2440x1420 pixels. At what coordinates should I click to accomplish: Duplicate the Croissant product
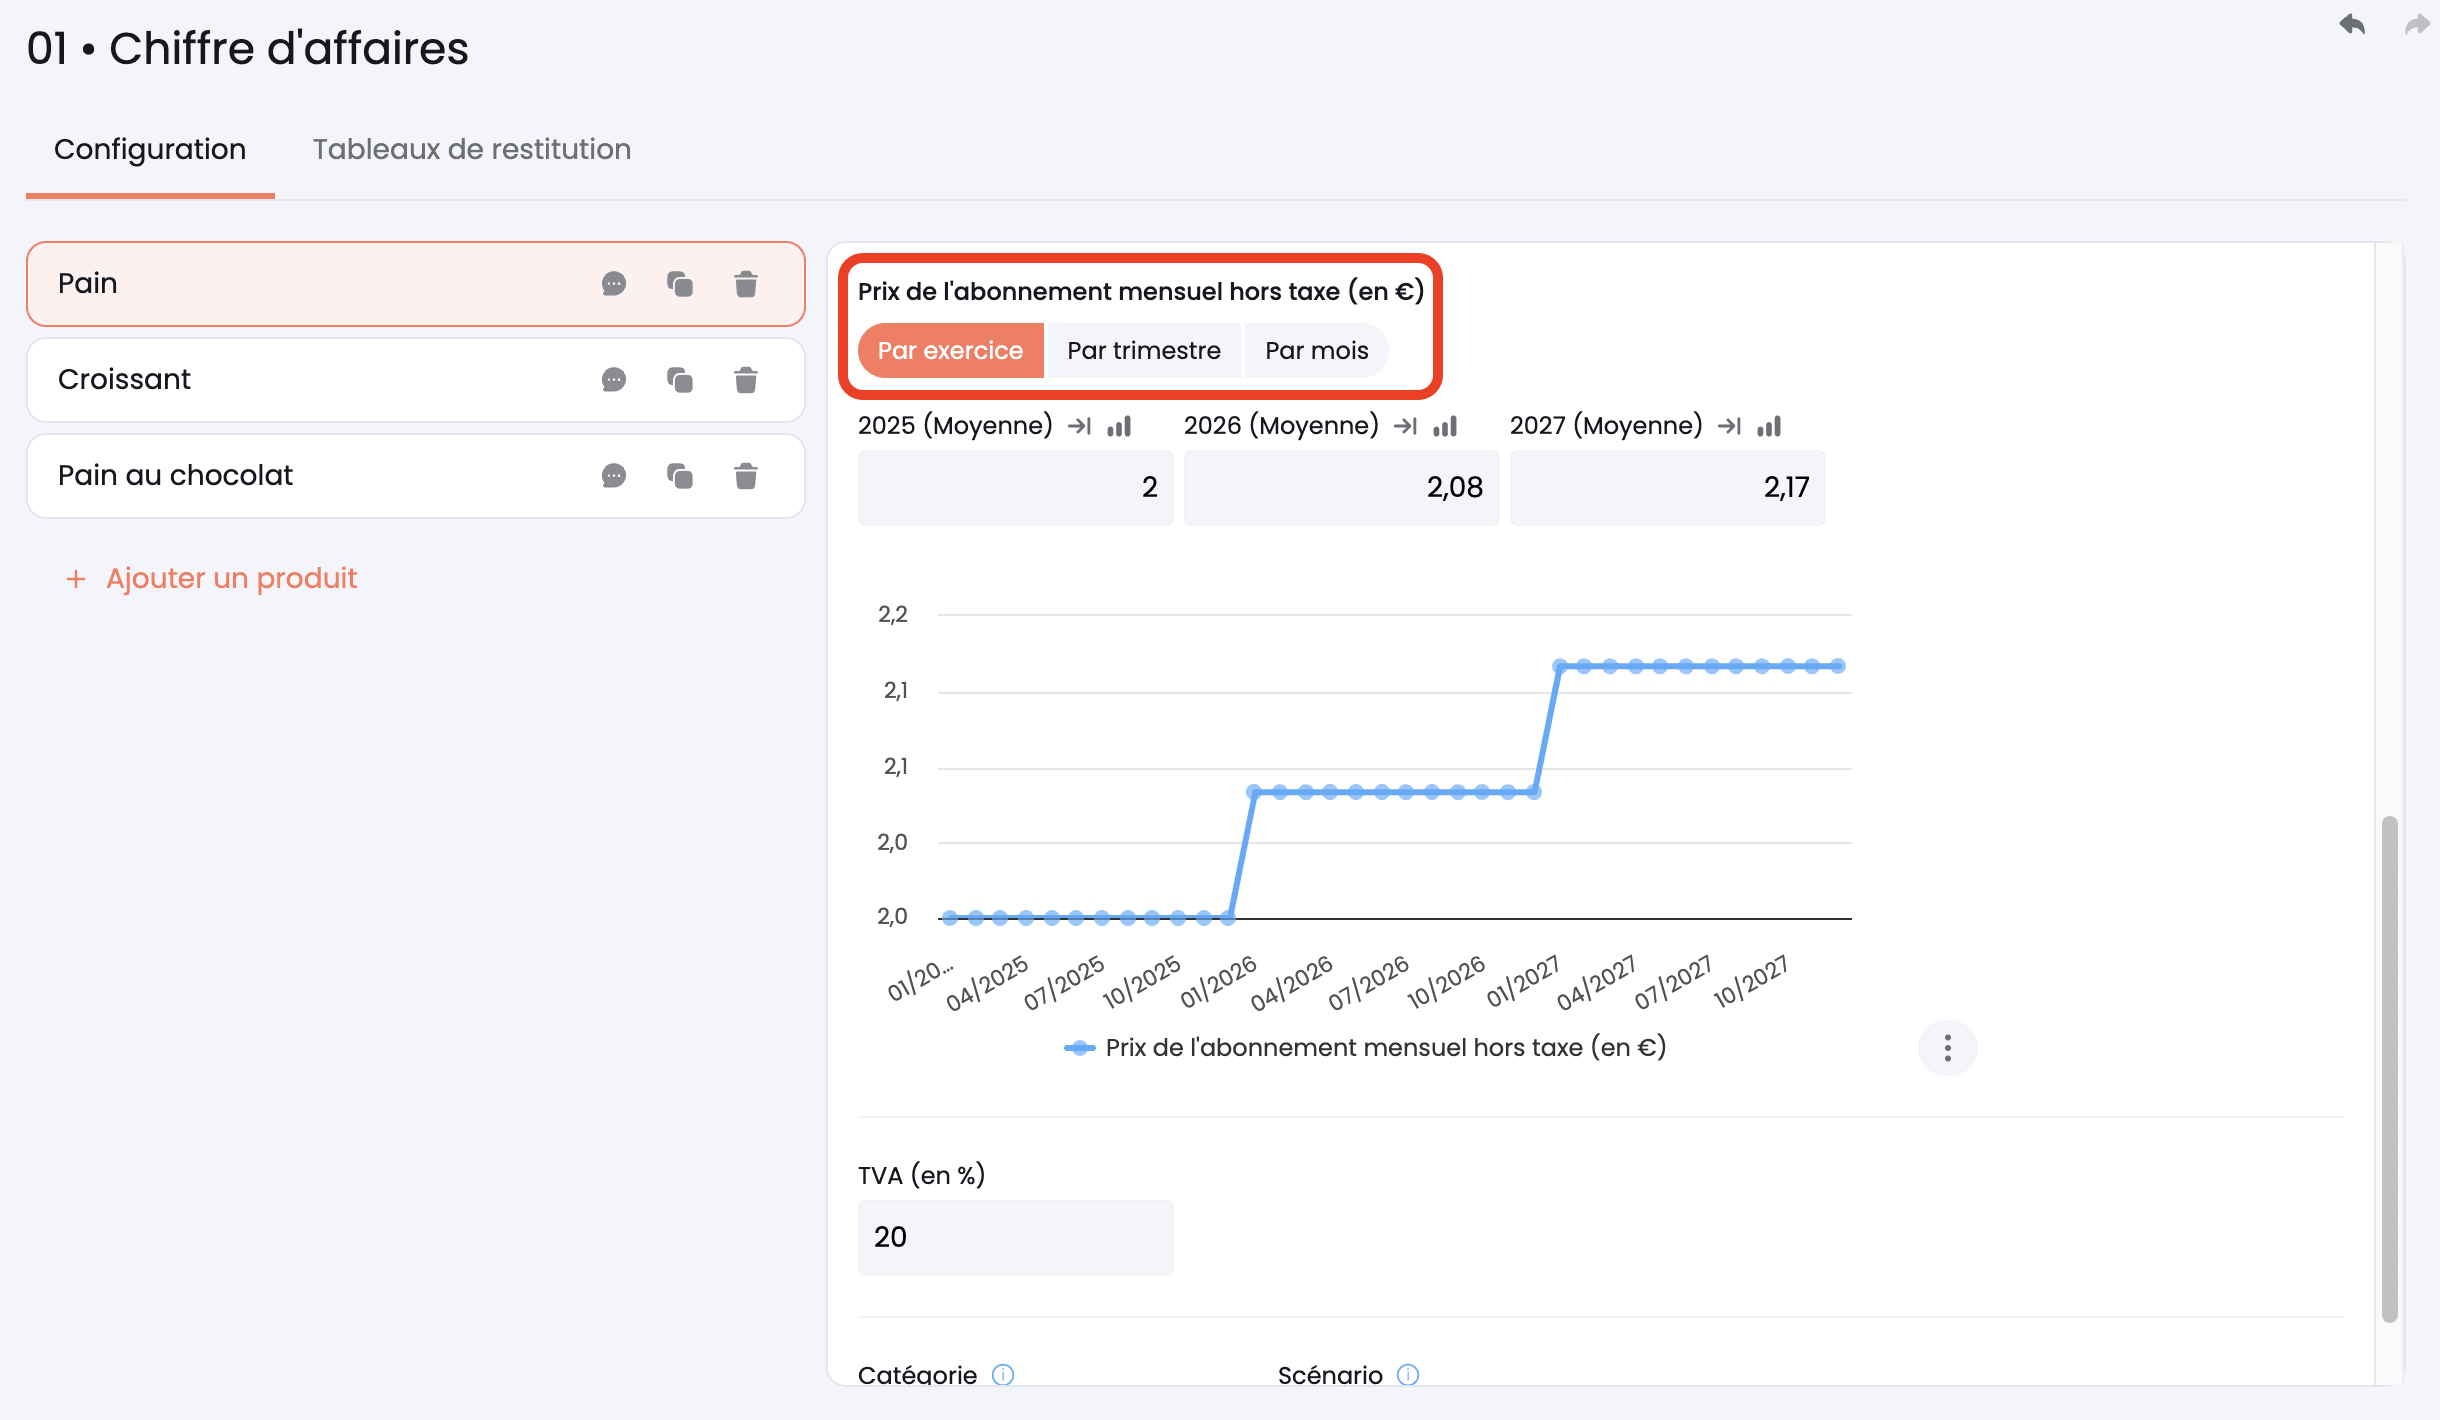click(680, 380)
